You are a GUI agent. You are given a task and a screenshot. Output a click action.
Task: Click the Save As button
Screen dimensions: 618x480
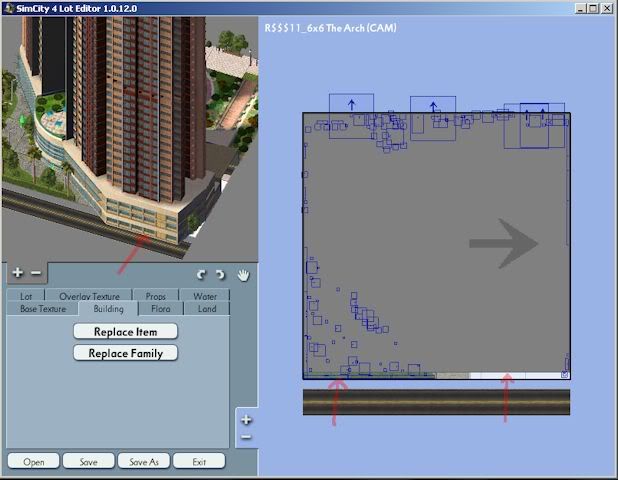tap(144, 461)
